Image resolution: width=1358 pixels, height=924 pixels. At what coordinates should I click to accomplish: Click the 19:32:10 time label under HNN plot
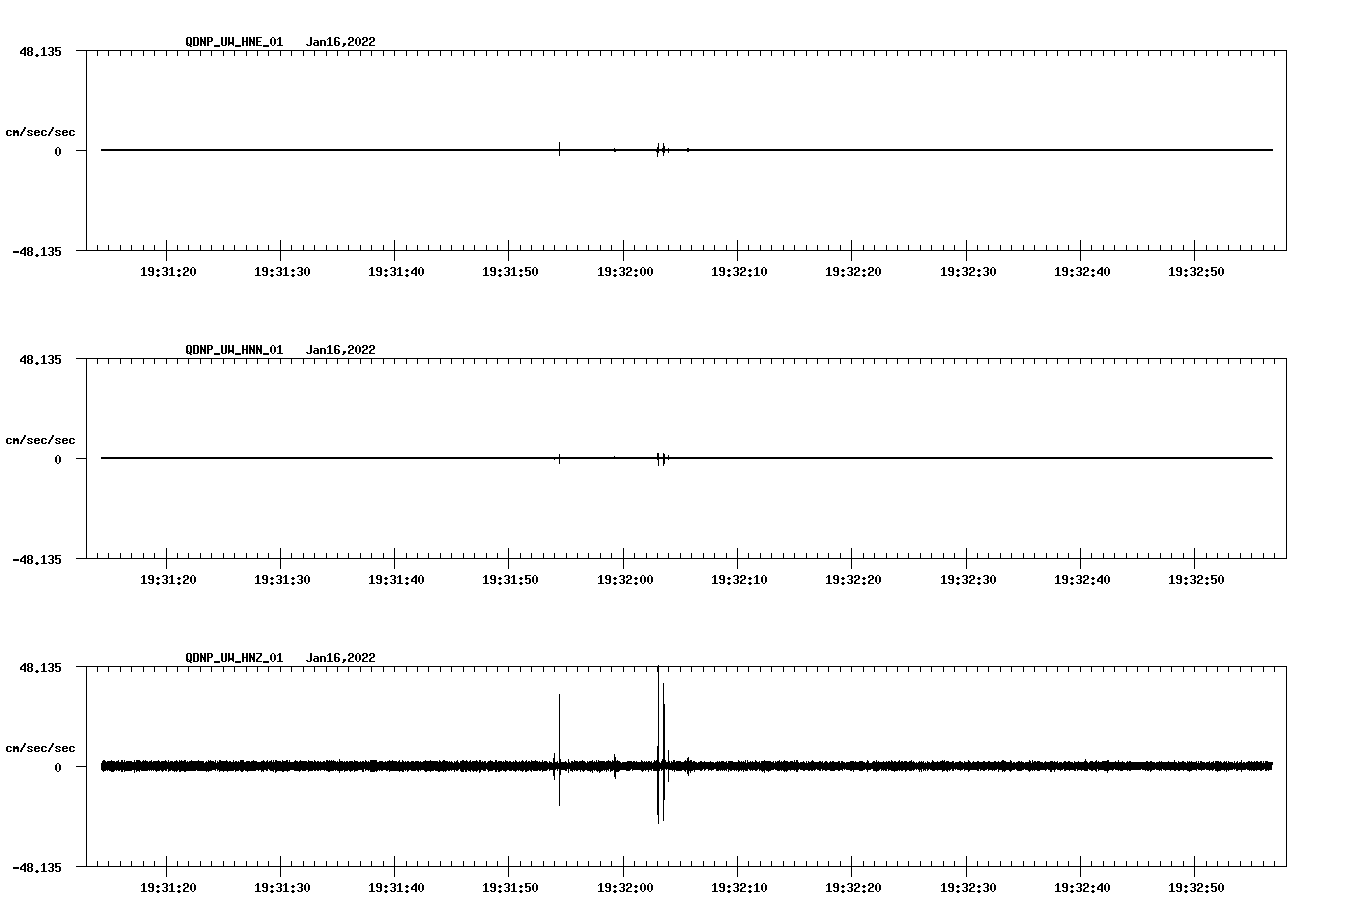tap(739, 580)
